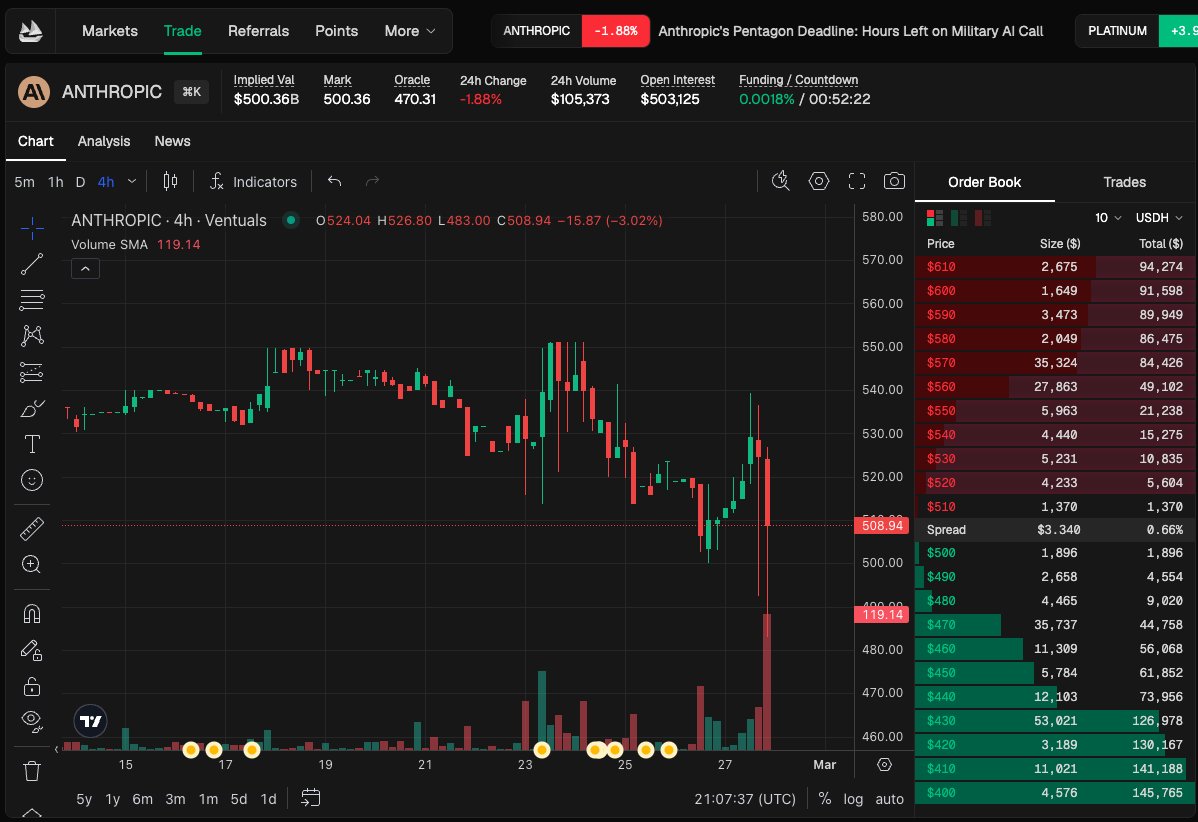The image size is (1198, 822).
Task: Expand the timeframe interval dropdown arrow
Action: [131, 181]
